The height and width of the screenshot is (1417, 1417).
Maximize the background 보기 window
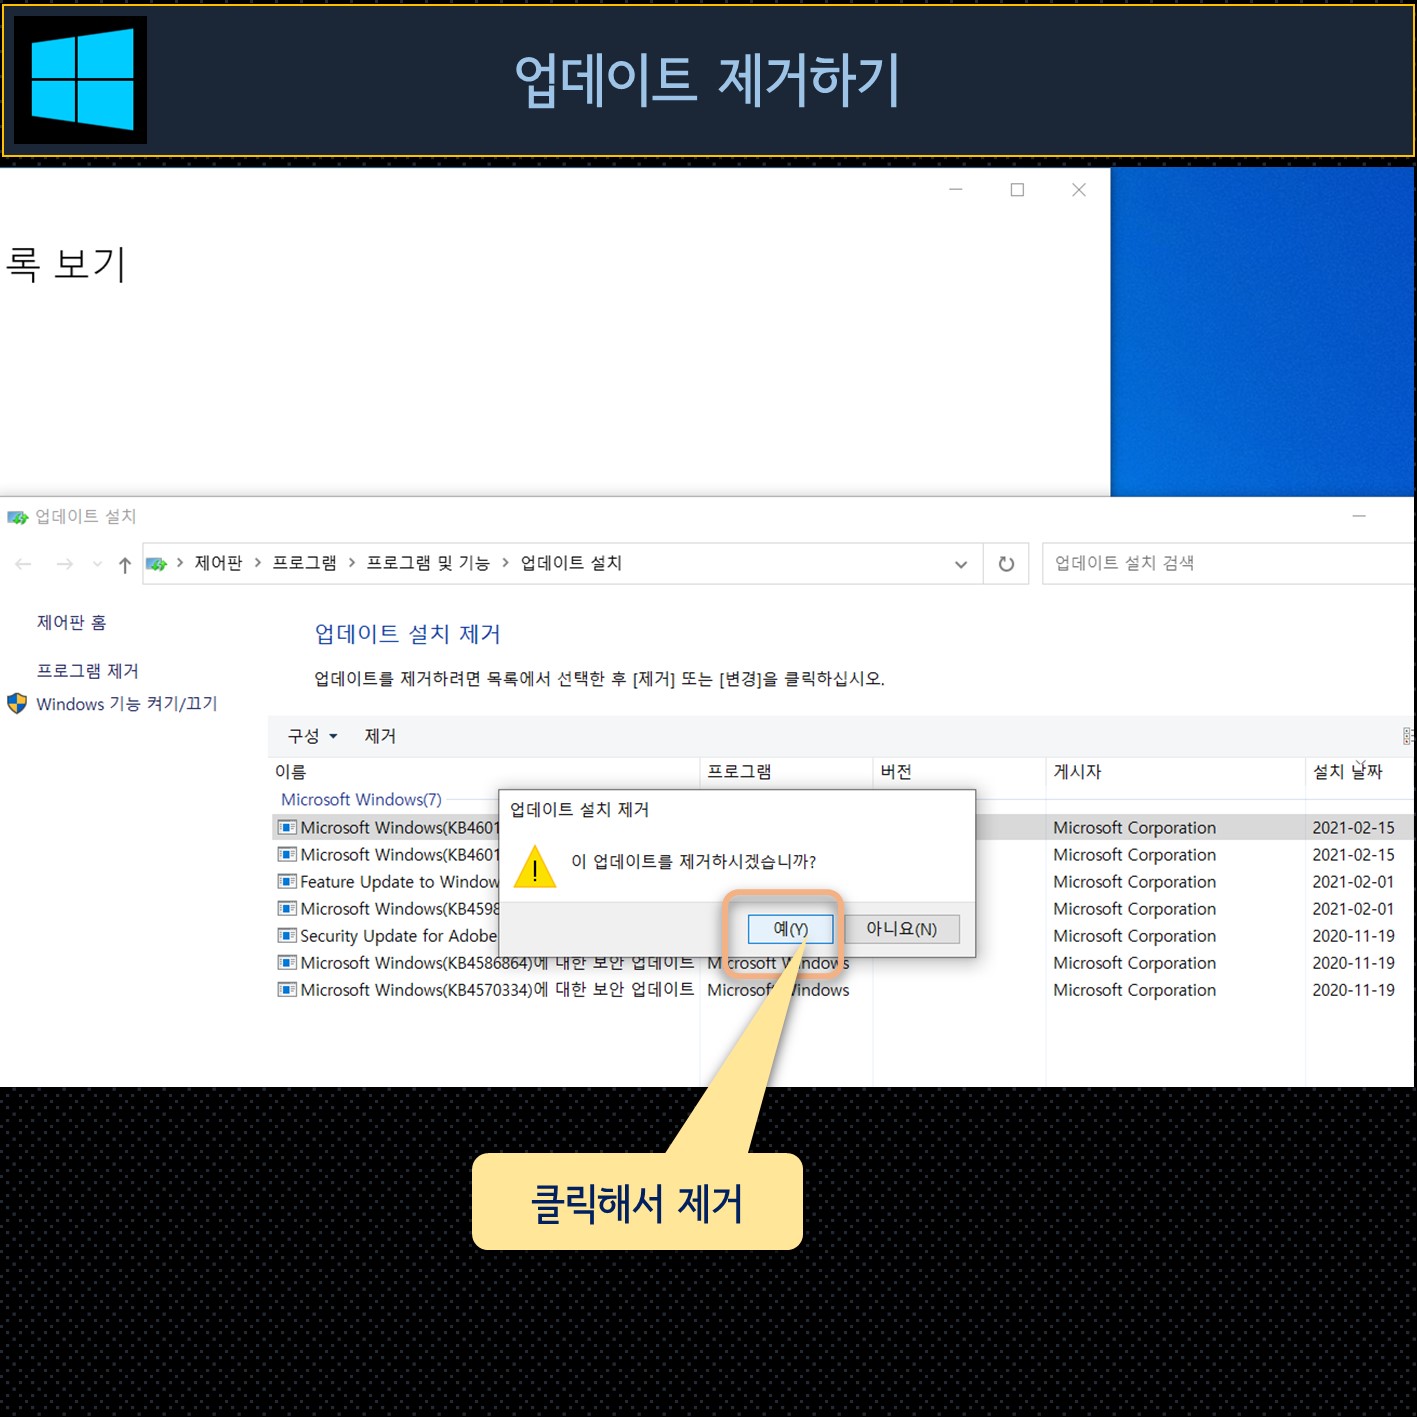pos(1017,190)
